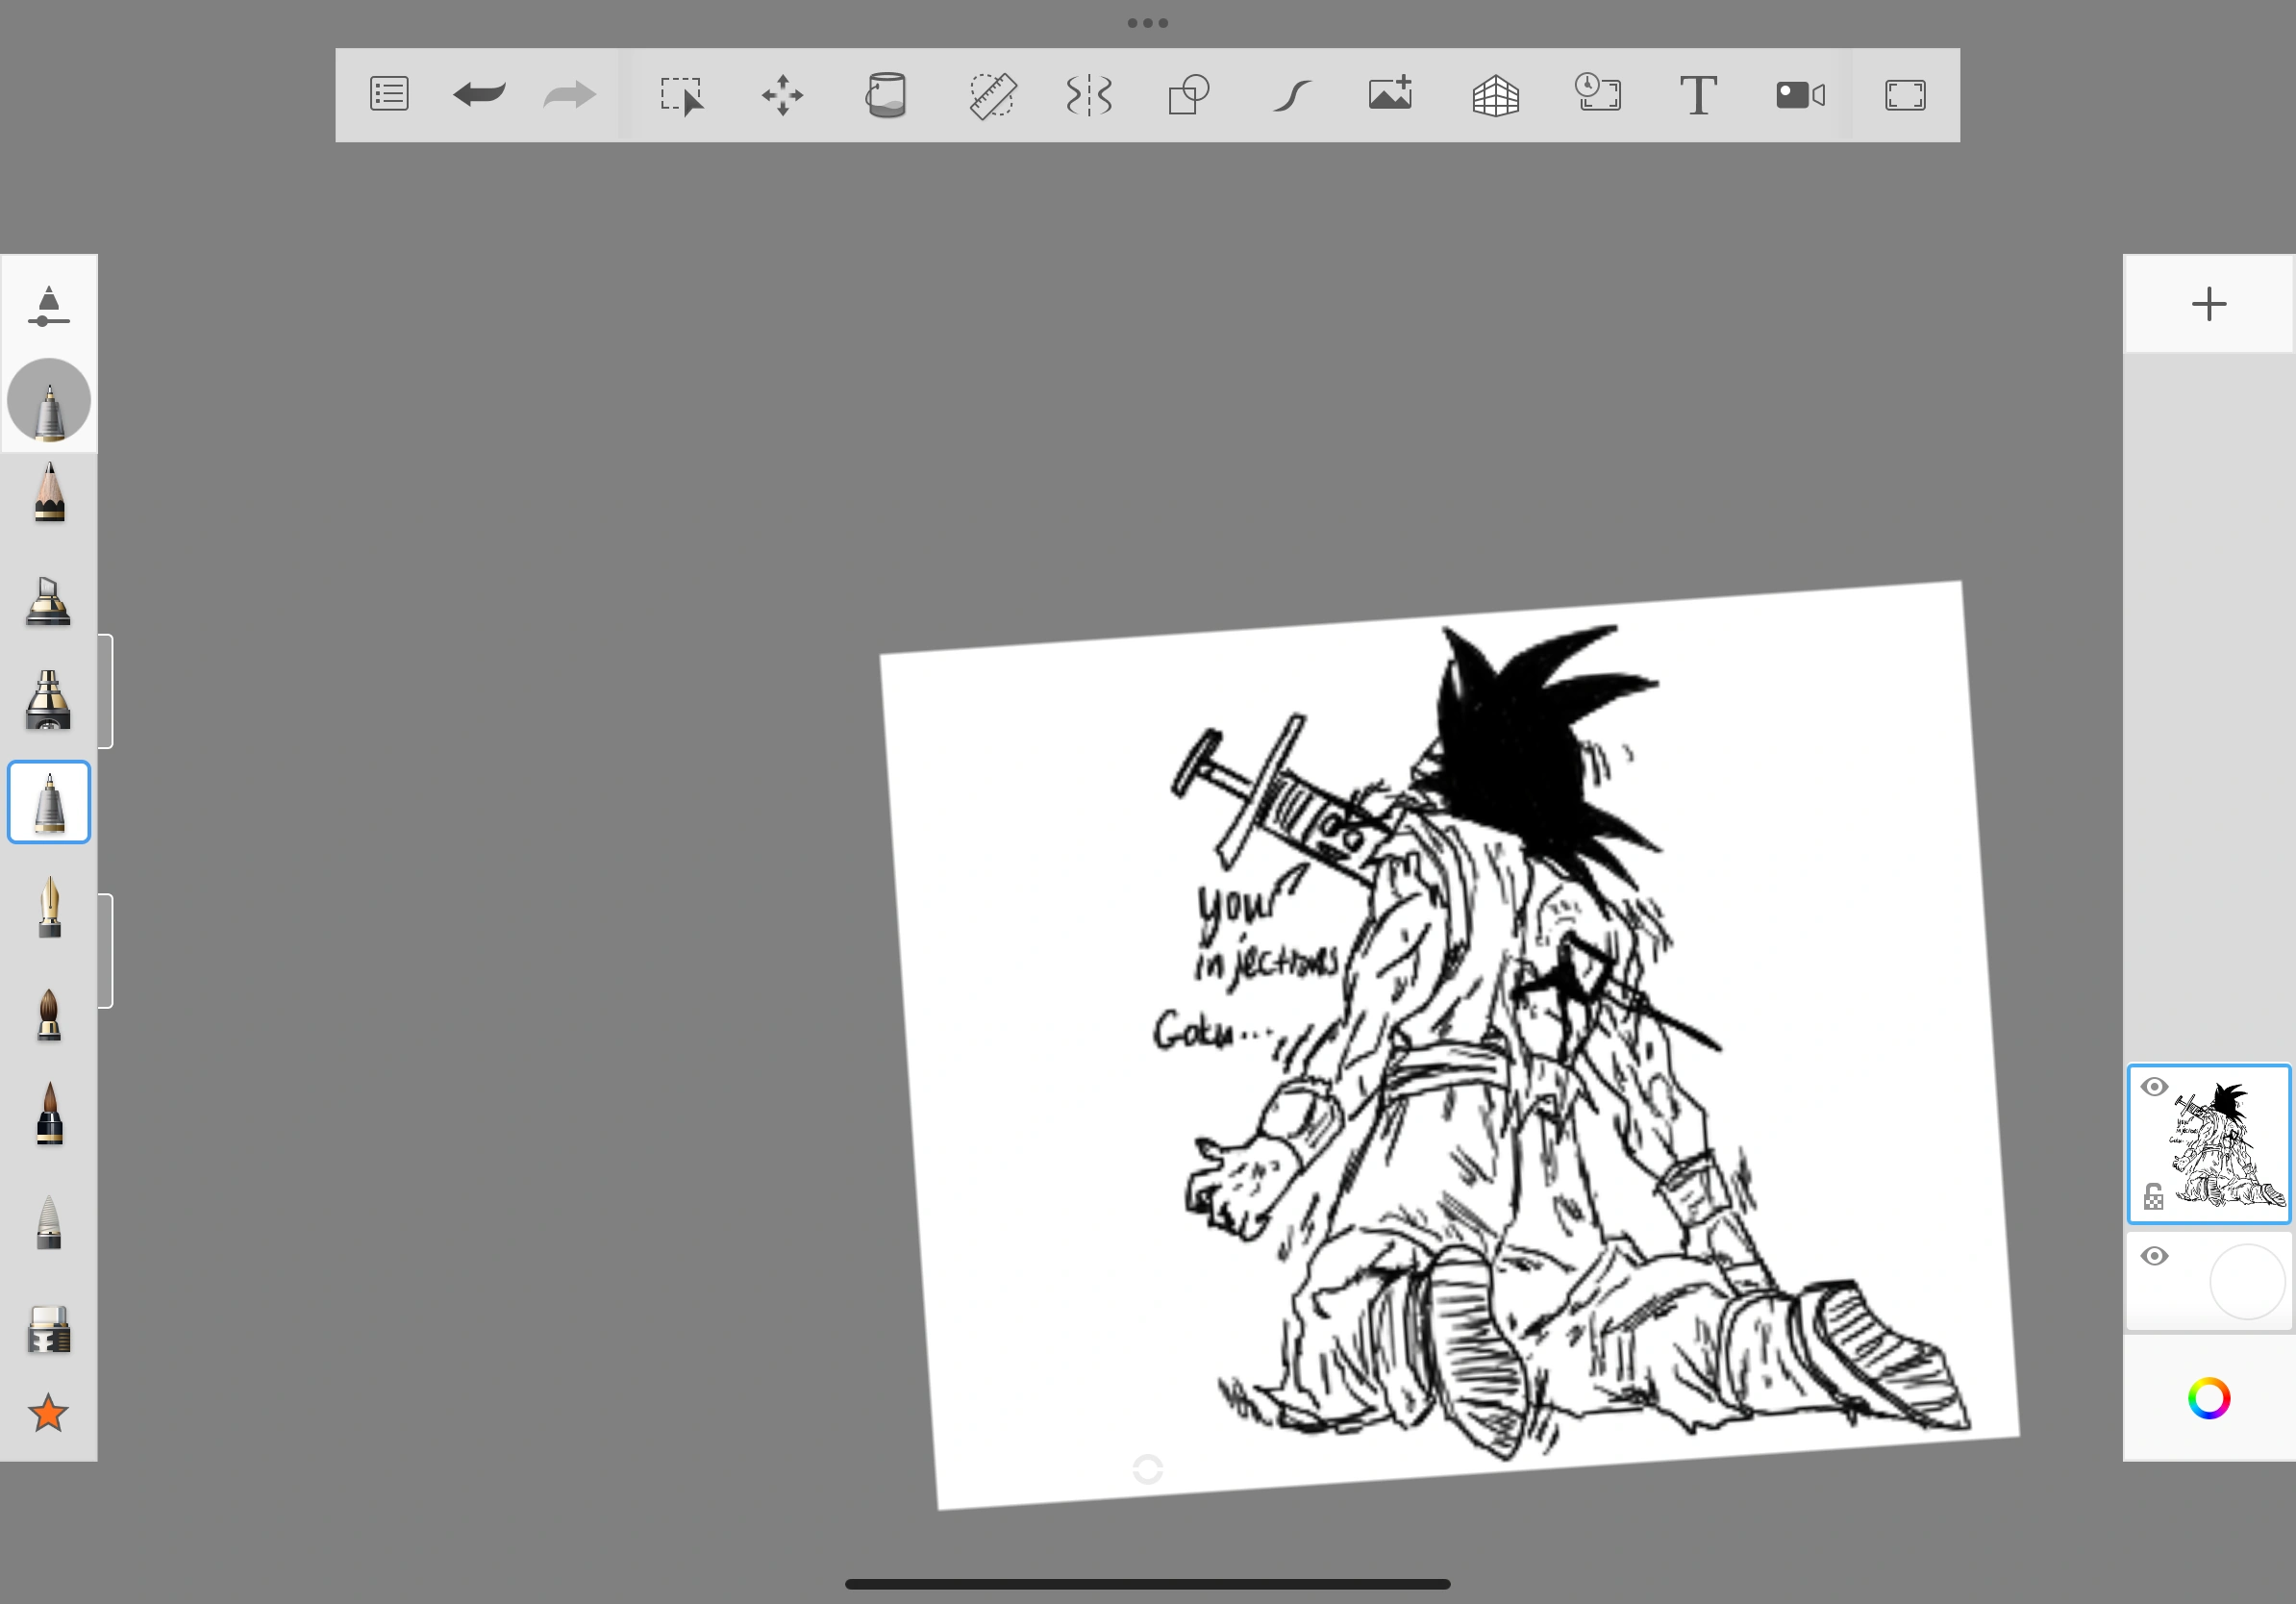Open the app options ellipsis menu
The width and height of the screenshot is (2296, 1604).
[1147, 22]
